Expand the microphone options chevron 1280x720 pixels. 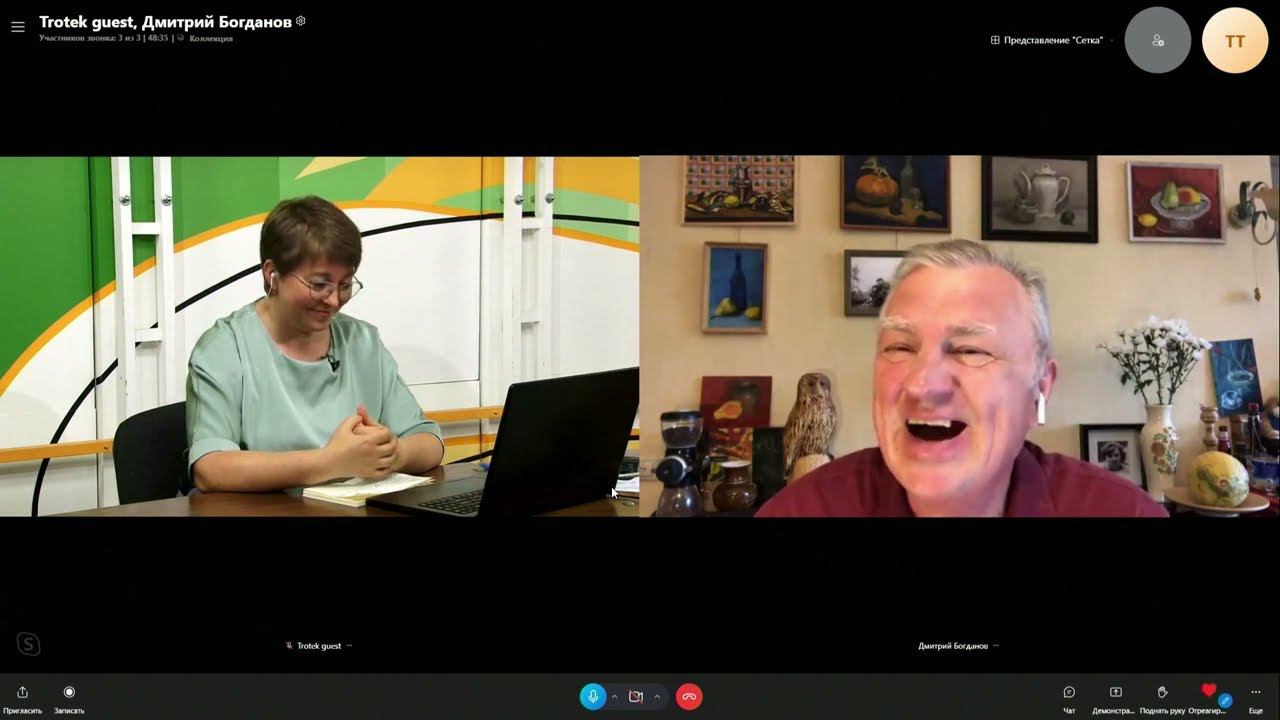click(614, 696)
